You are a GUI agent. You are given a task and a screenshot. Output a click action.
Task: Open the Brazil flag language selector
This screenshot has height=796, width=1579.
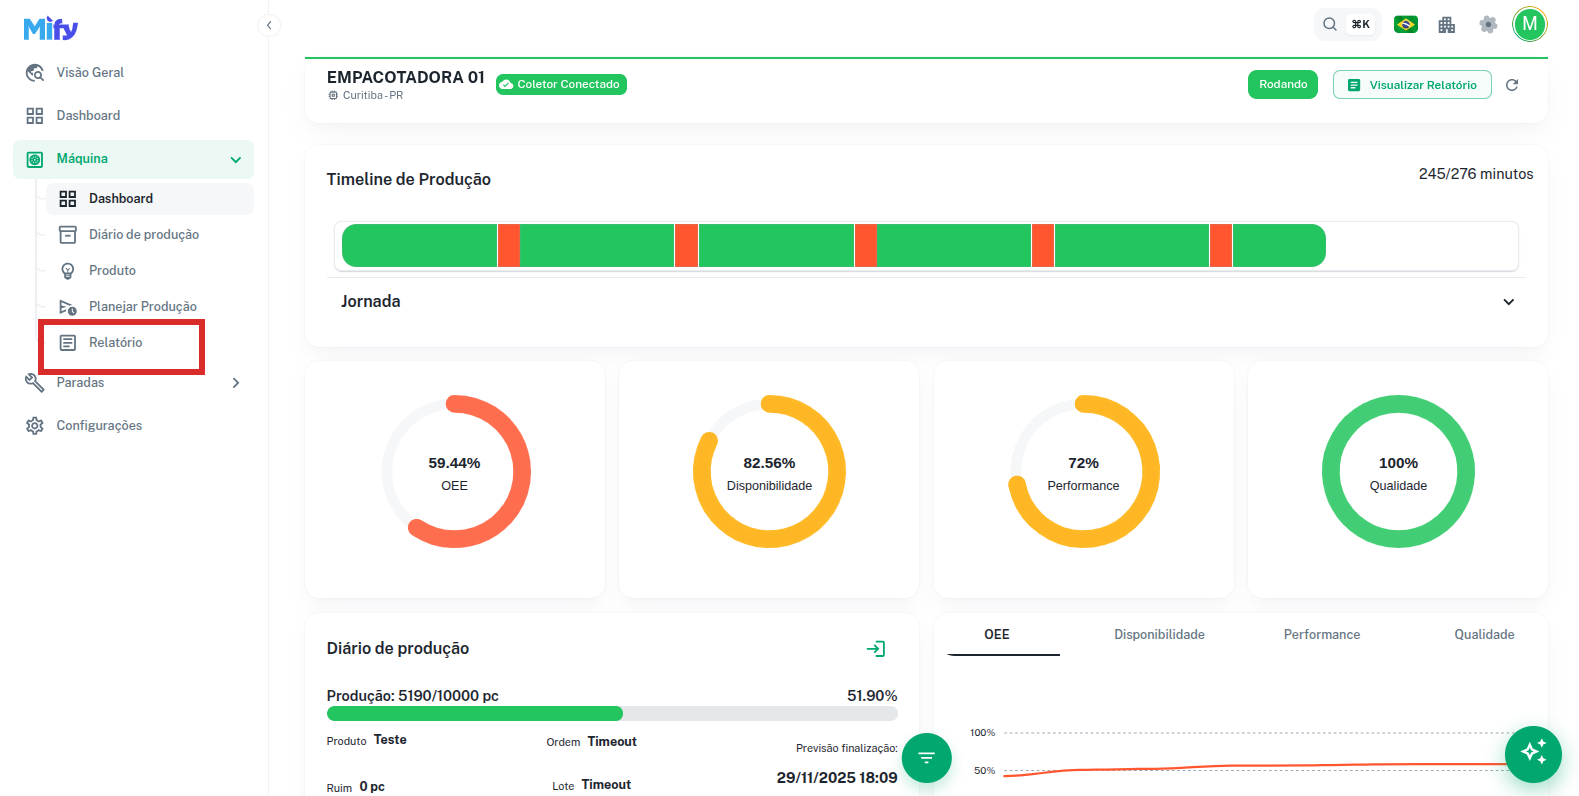pos(1405,24)
